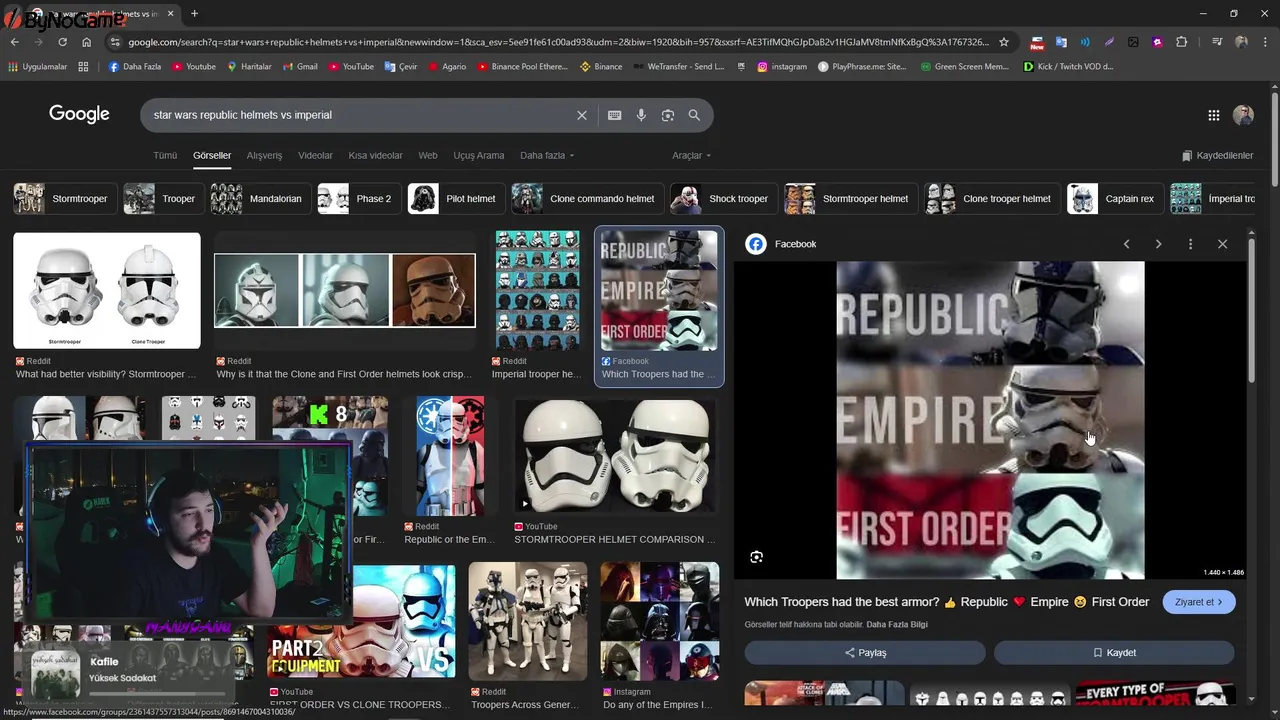Open the Troopers Across Generations Reddit thumbnail
Viewport: 1280px width, 720px height.
click(x=528, y=621)
